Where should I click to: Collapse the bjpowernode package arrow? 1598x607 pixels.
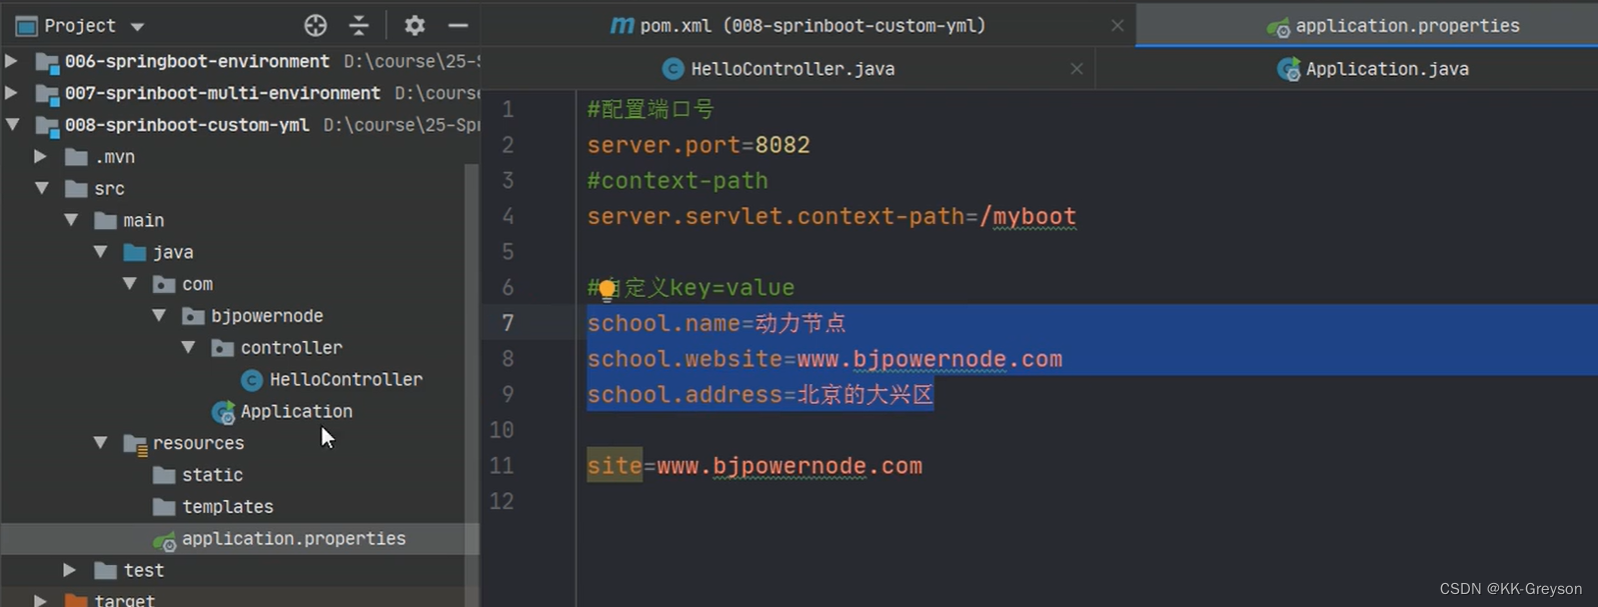[x=159, y=315]
